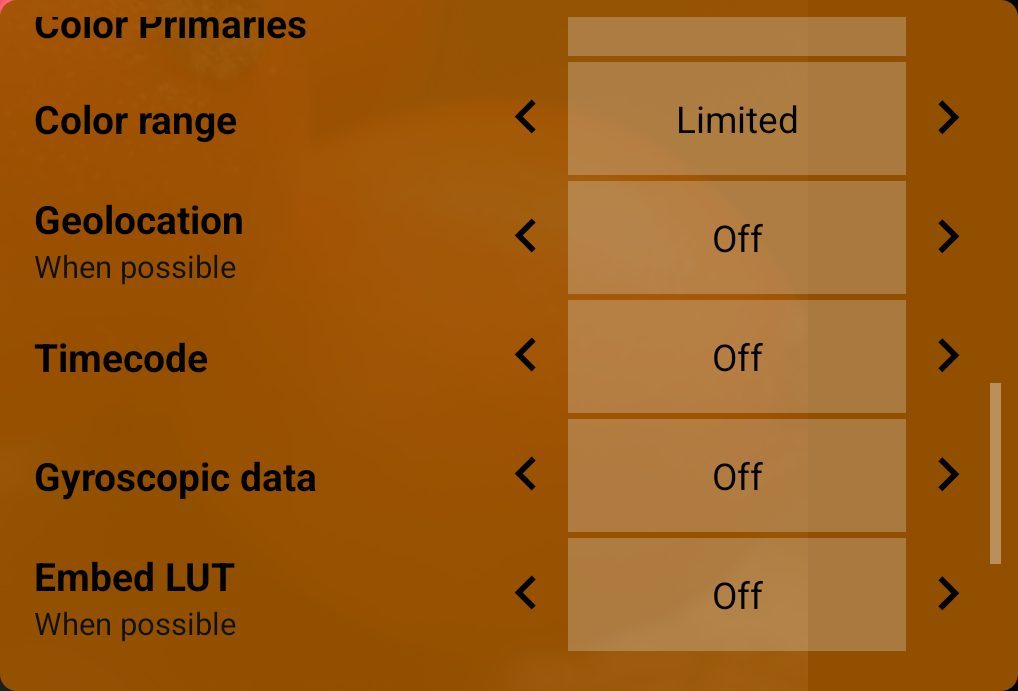Tap right arrow beside Timecode
The height and width of the screenshot is (691, 1018).
(x=948, y=355)
